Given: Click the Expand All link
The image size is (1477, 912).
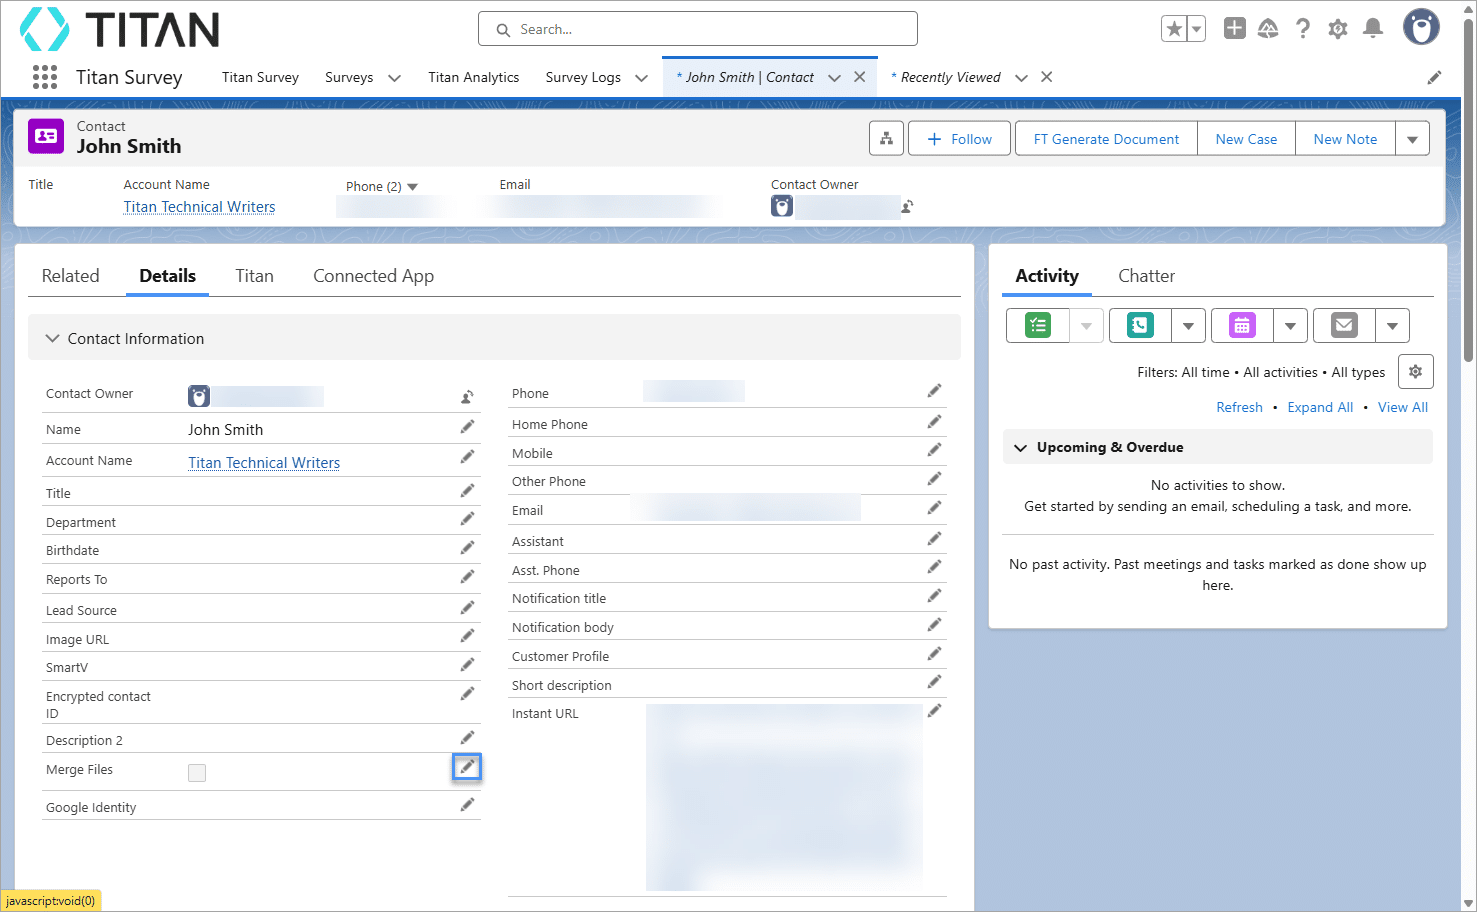Looking at the screenshot, I should click(1320, 407).
